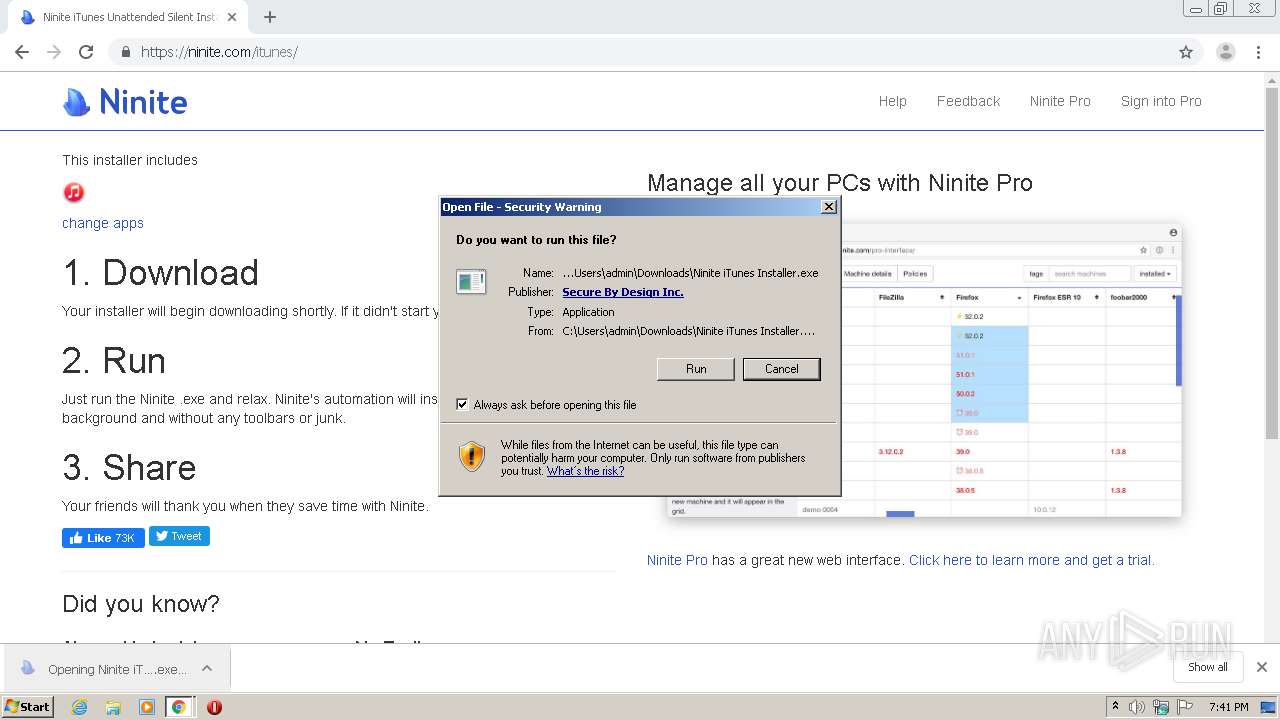Close the Open File Security Warning dialog

coord(828,207)
